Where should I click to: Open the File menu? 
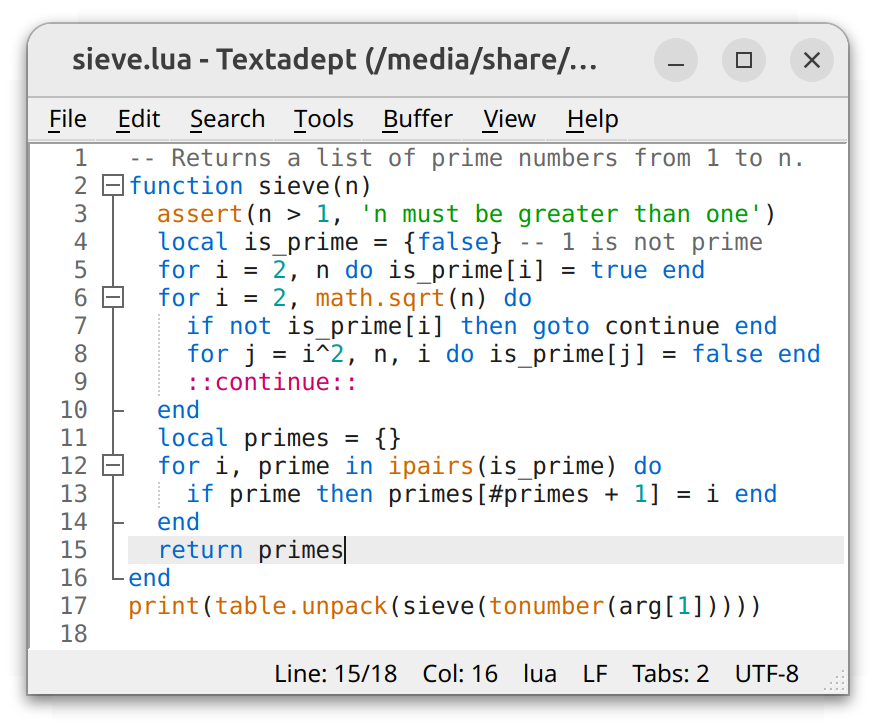pyautogui.click(x=68, y=119)
